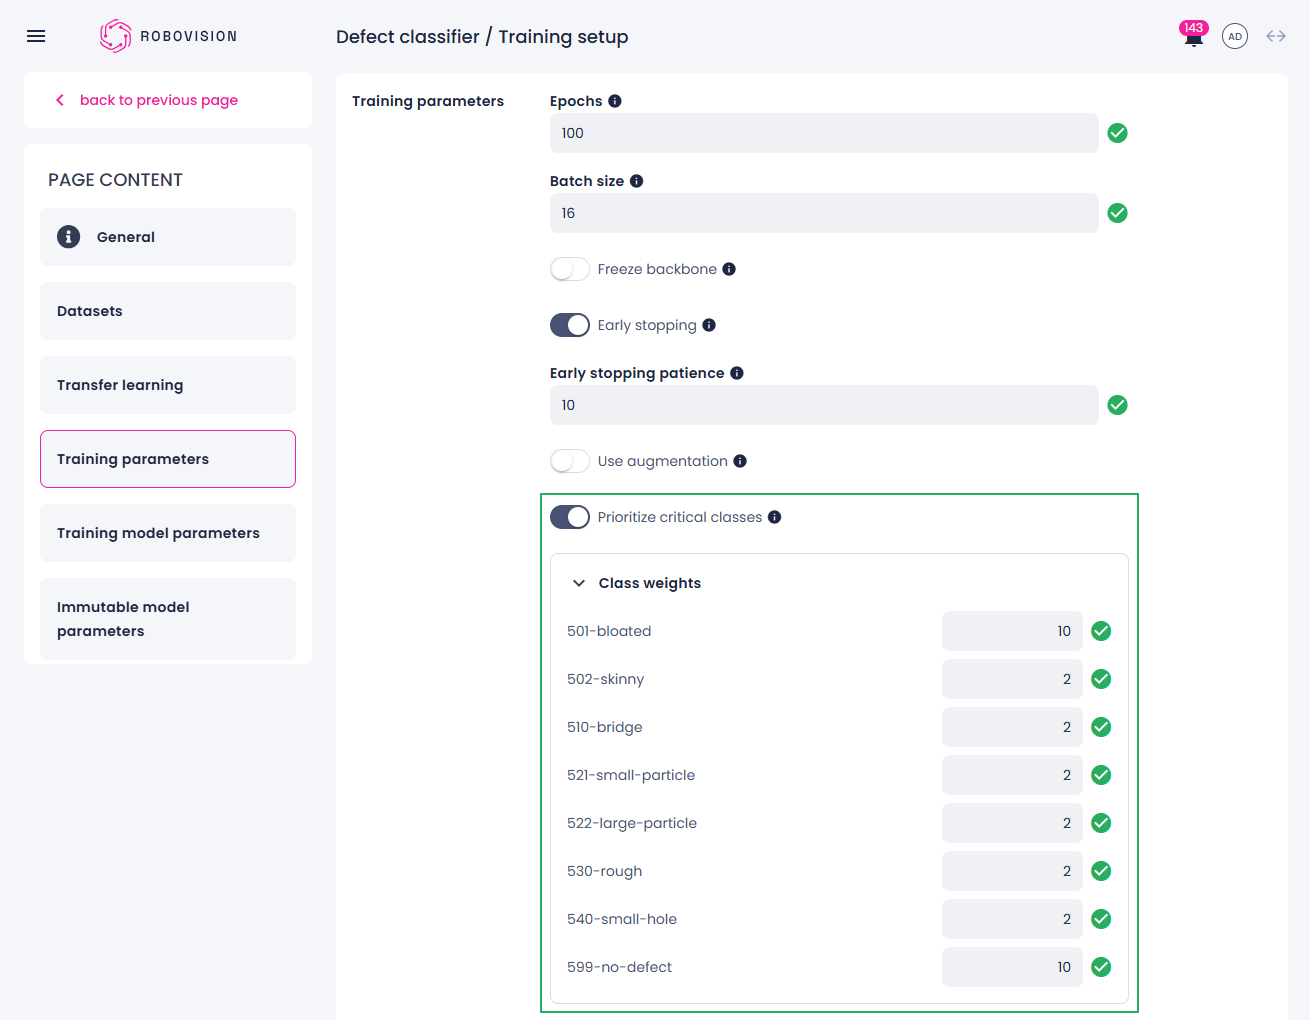Edit the 599-no-defect weight field
Image resolution: width=1310 pixels, height=1020 pixels.
[x=1012, y=967]
